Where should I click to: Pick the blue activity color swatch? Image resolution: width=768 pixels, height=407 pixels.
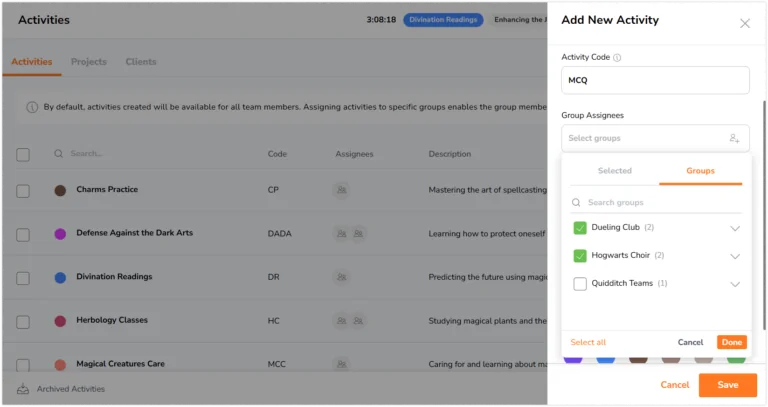click(x=606, y=359)
